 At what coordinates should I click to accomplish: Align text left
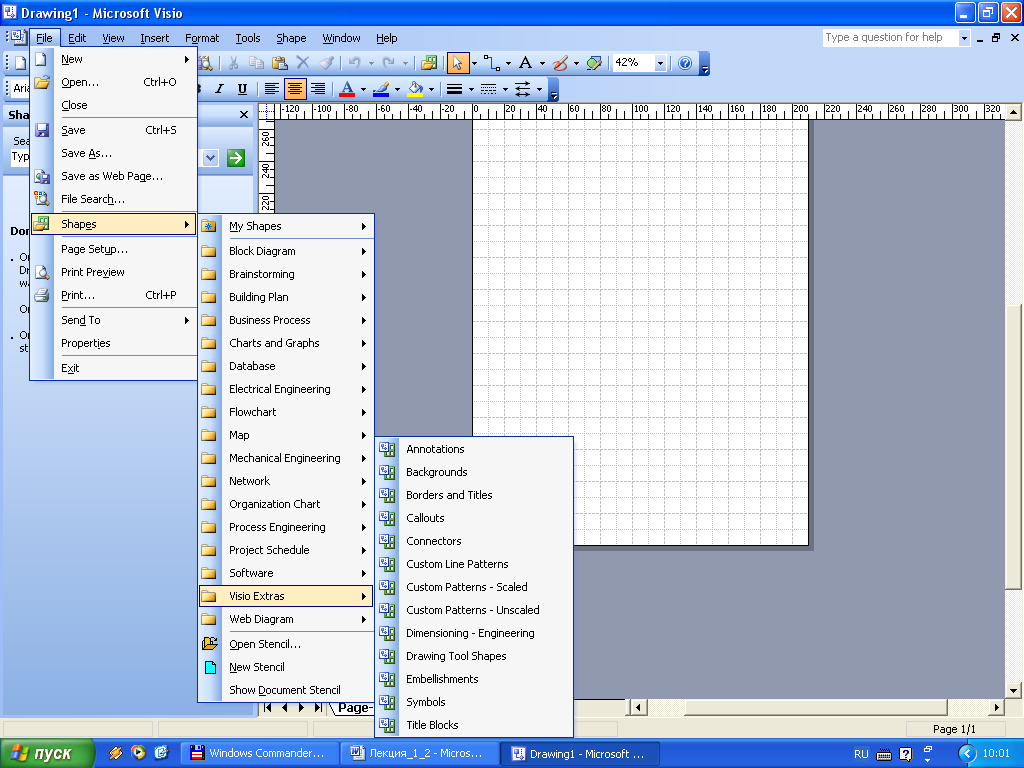point(272,89)
